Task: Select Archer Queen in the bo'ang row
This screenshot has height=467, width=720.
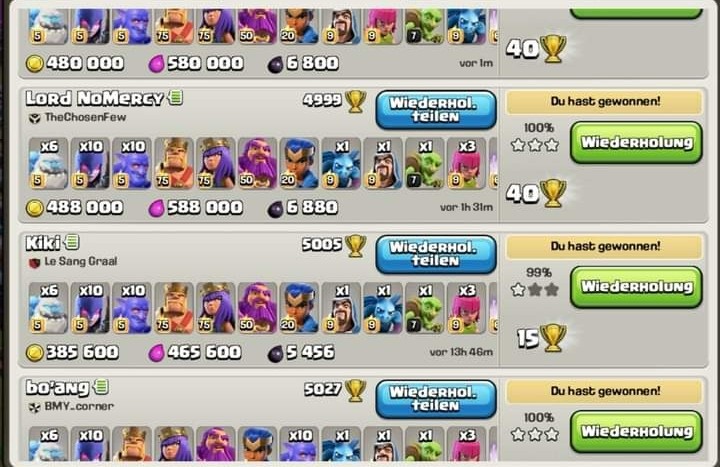Action: (174, 444)
